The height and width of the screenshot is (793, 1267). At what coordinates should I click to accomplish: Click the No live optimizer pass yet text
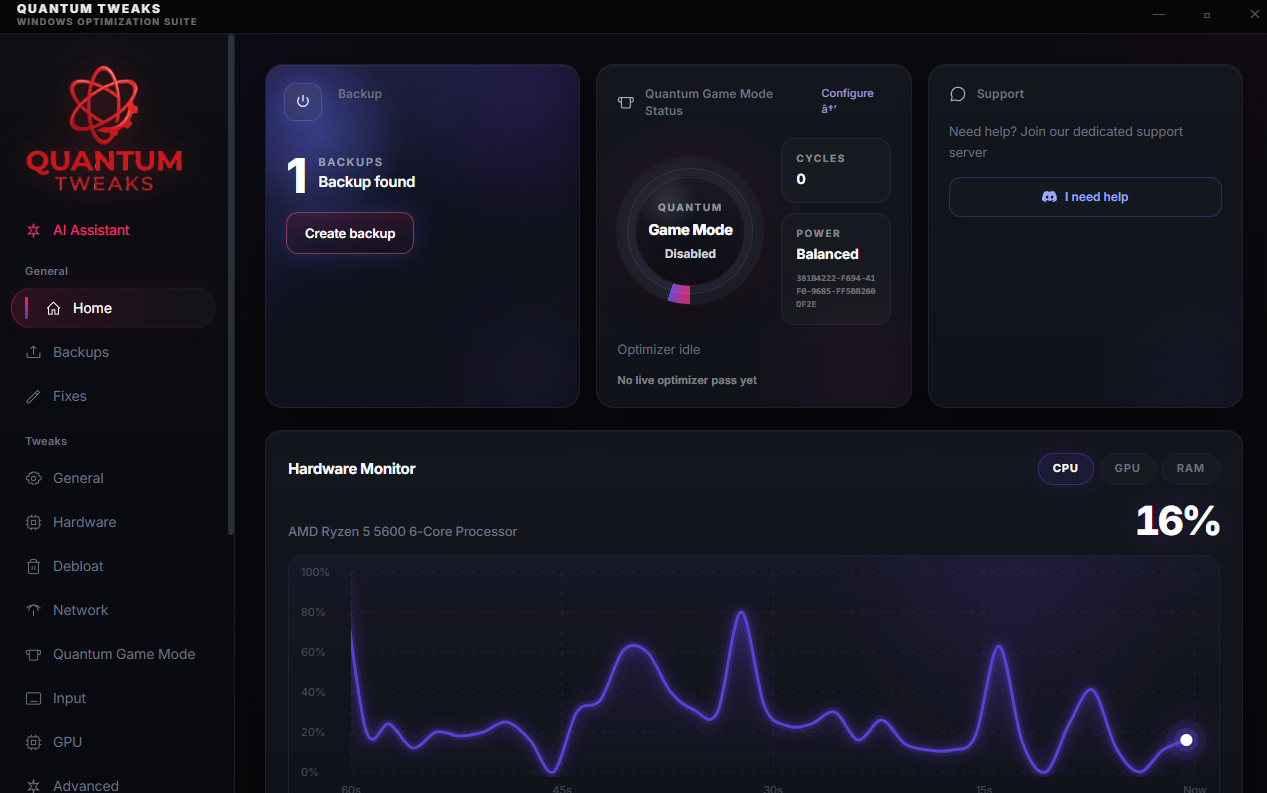pyautogui.click(x=687, y=381)
